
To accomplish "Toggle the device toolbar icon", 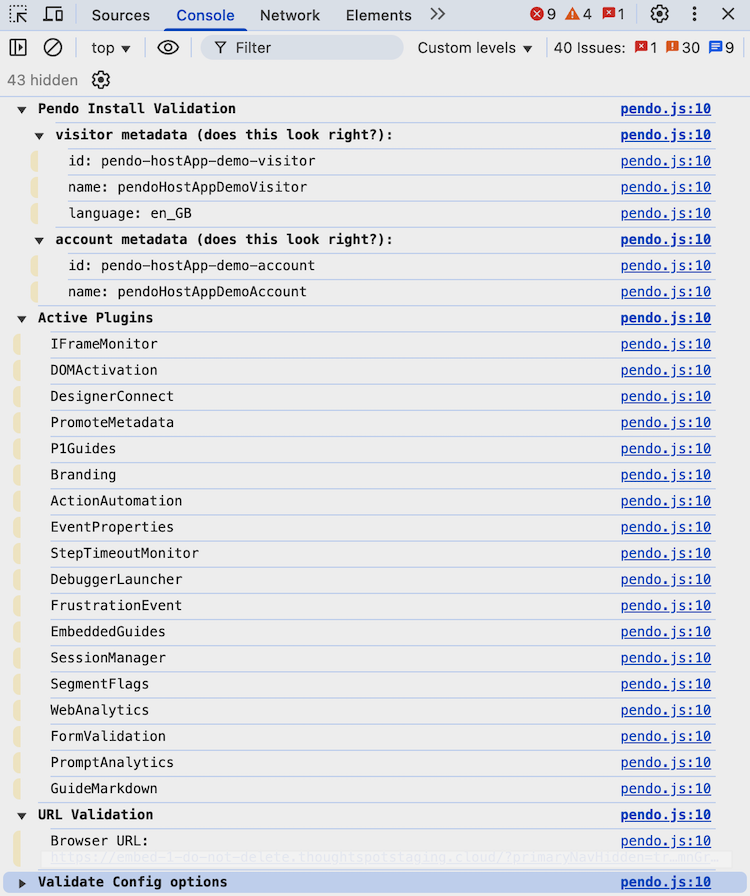I will click(53, 14).
